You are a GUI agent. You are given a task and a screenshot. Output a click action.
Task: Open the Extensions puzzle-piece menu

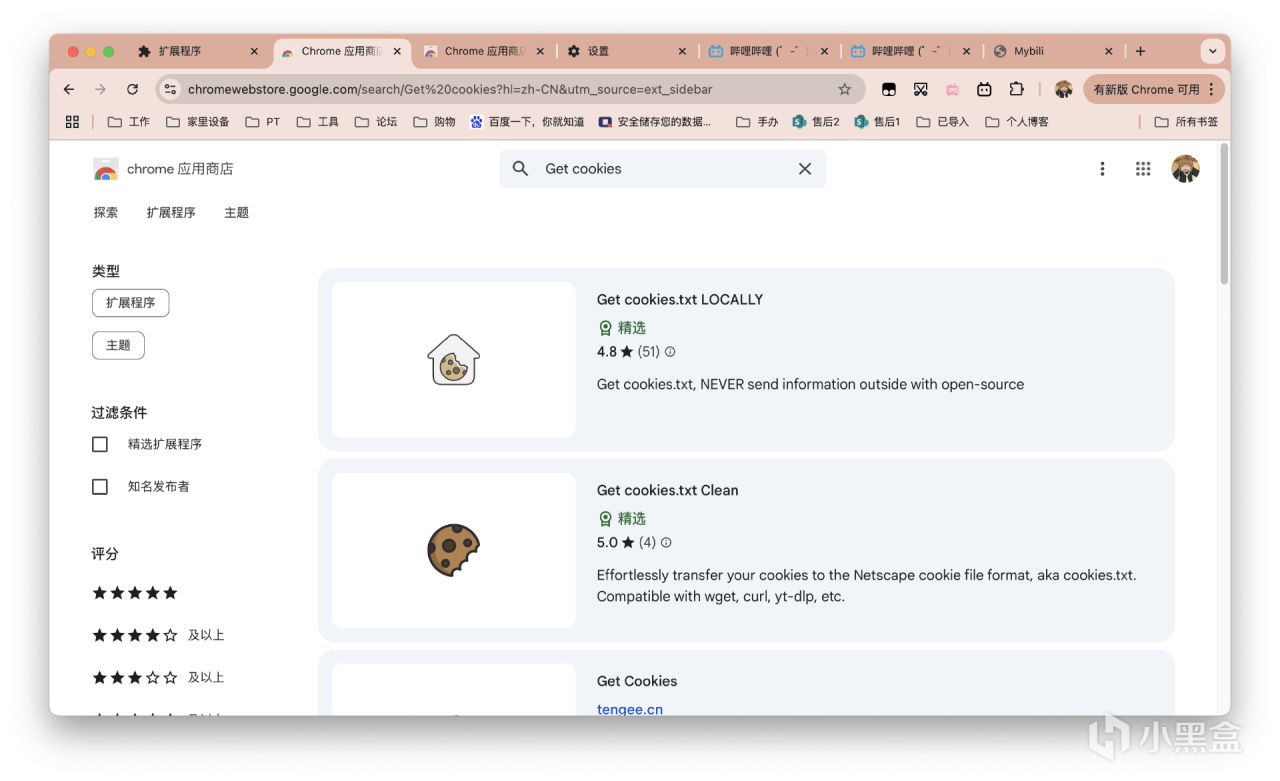[x=1016, y=89]
